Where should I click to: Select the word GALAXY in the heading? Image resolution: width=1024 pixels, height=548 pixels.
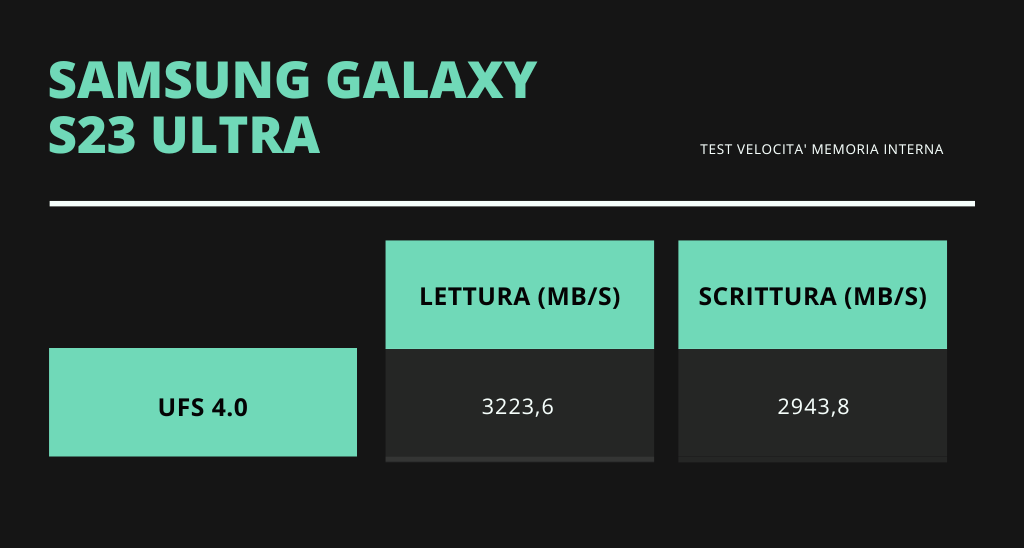point(432,80)
